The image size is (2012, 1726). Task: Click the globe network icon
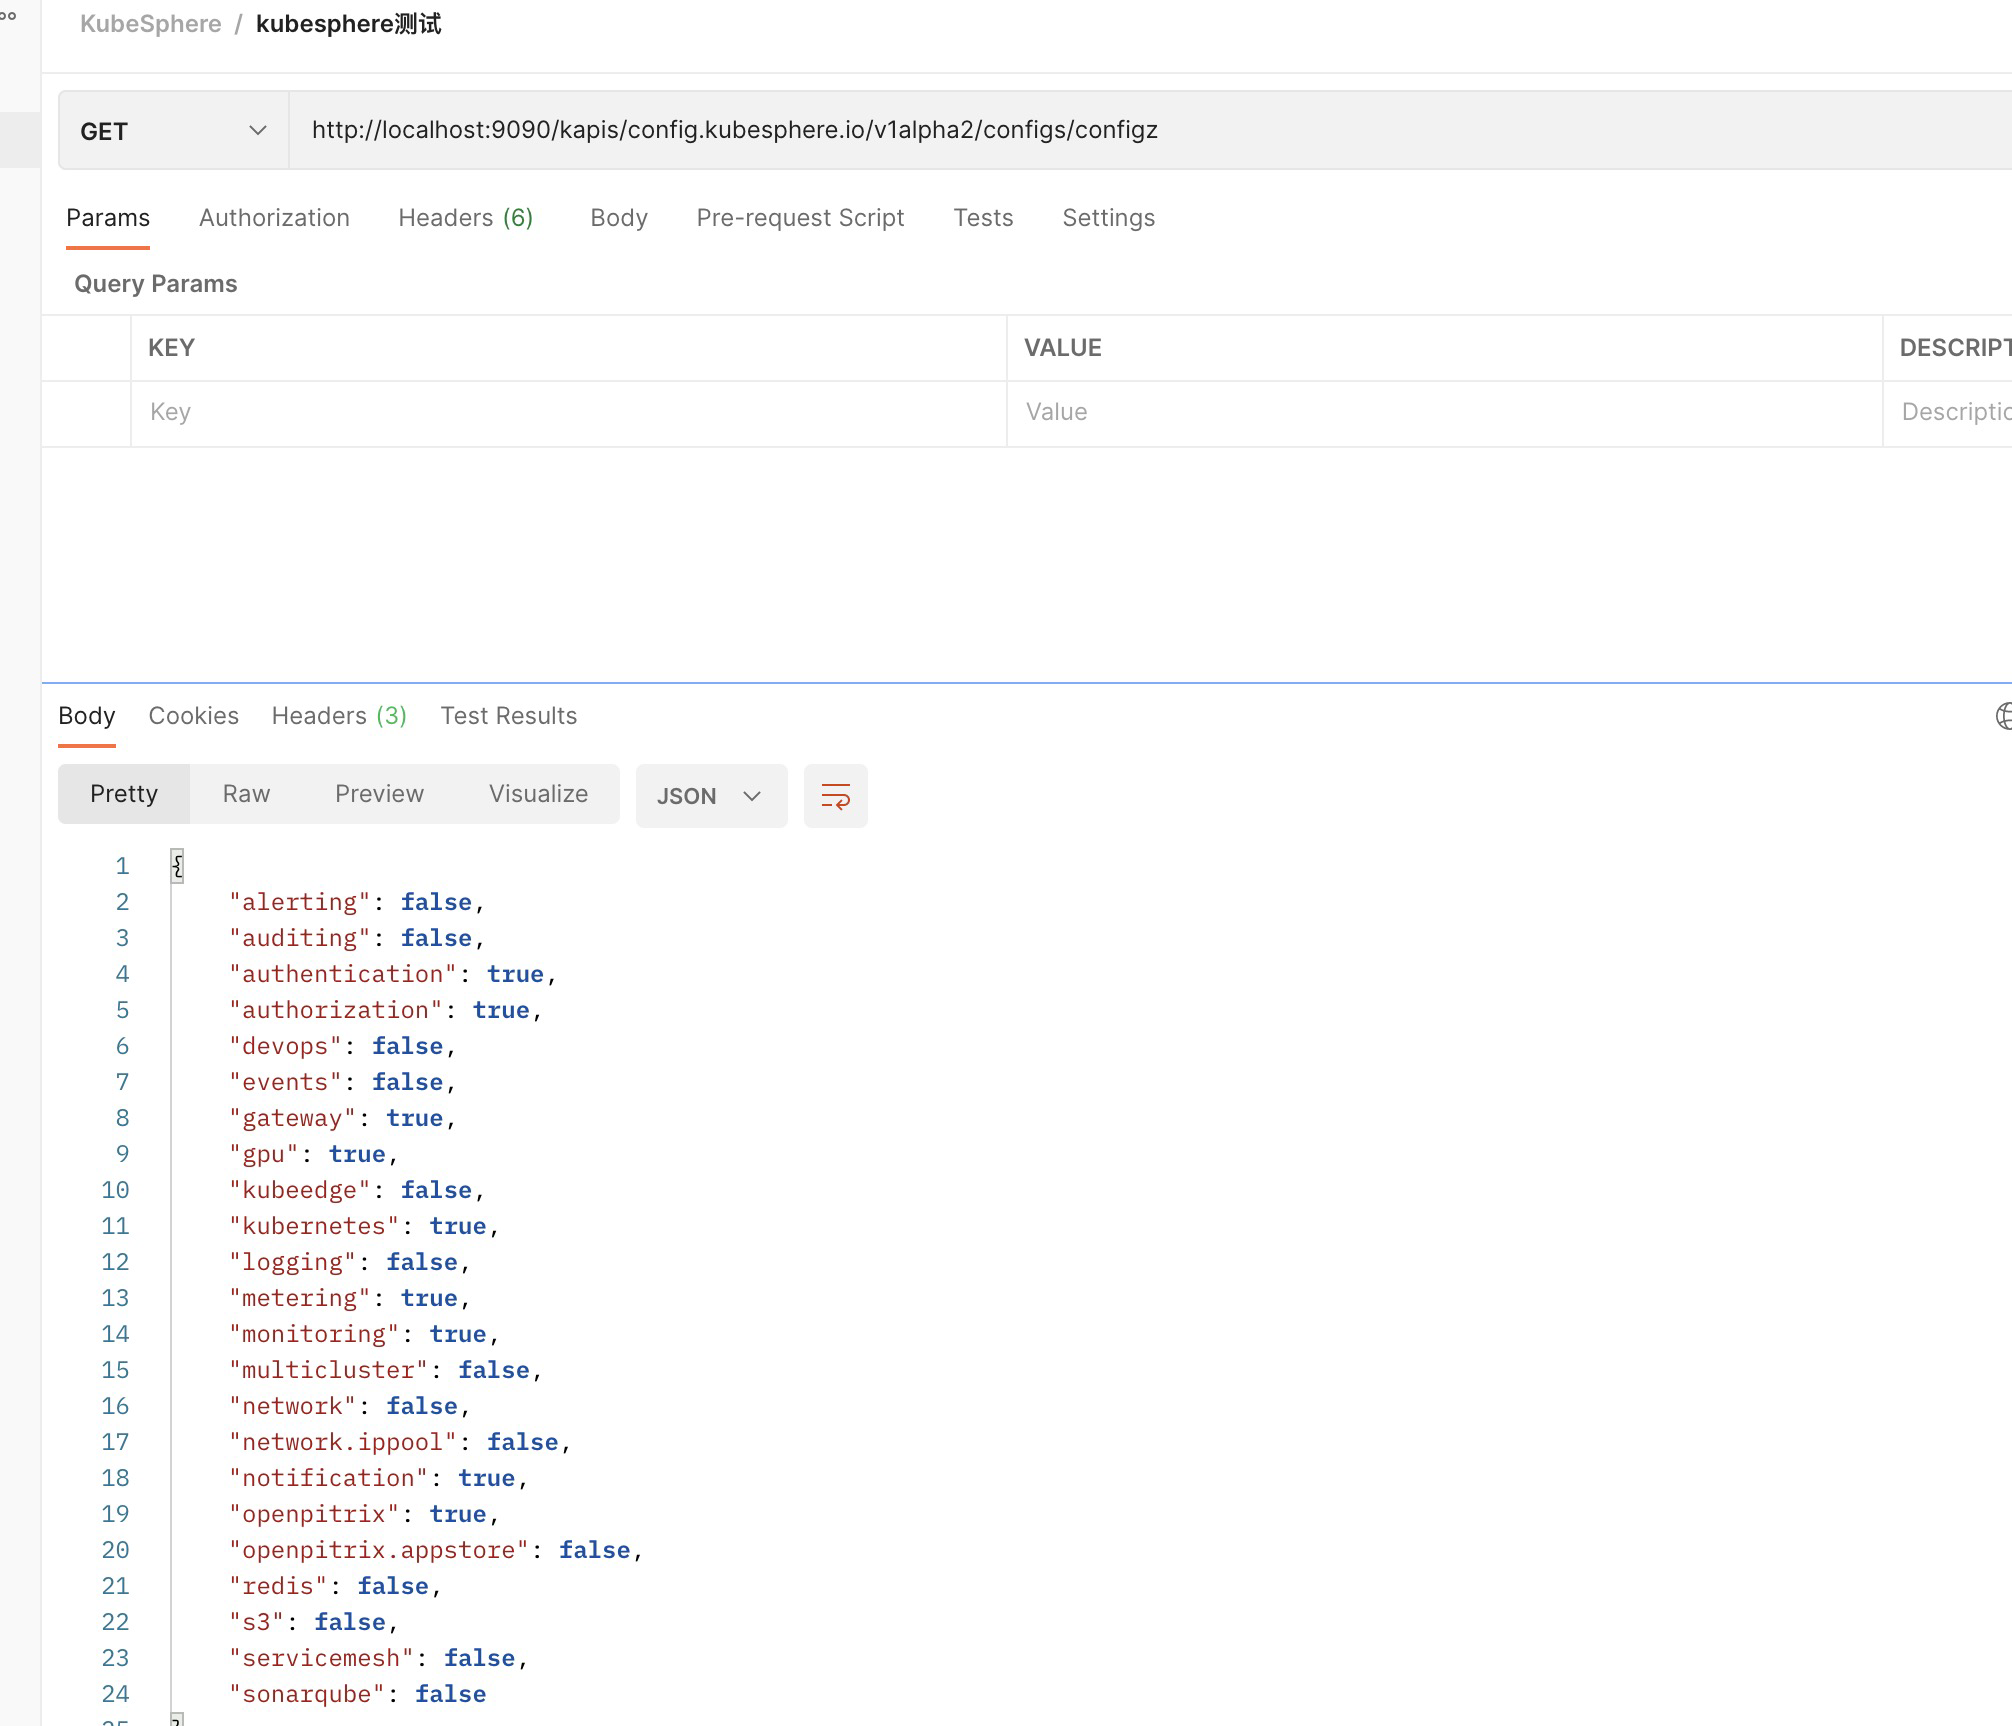(2003, 716)
